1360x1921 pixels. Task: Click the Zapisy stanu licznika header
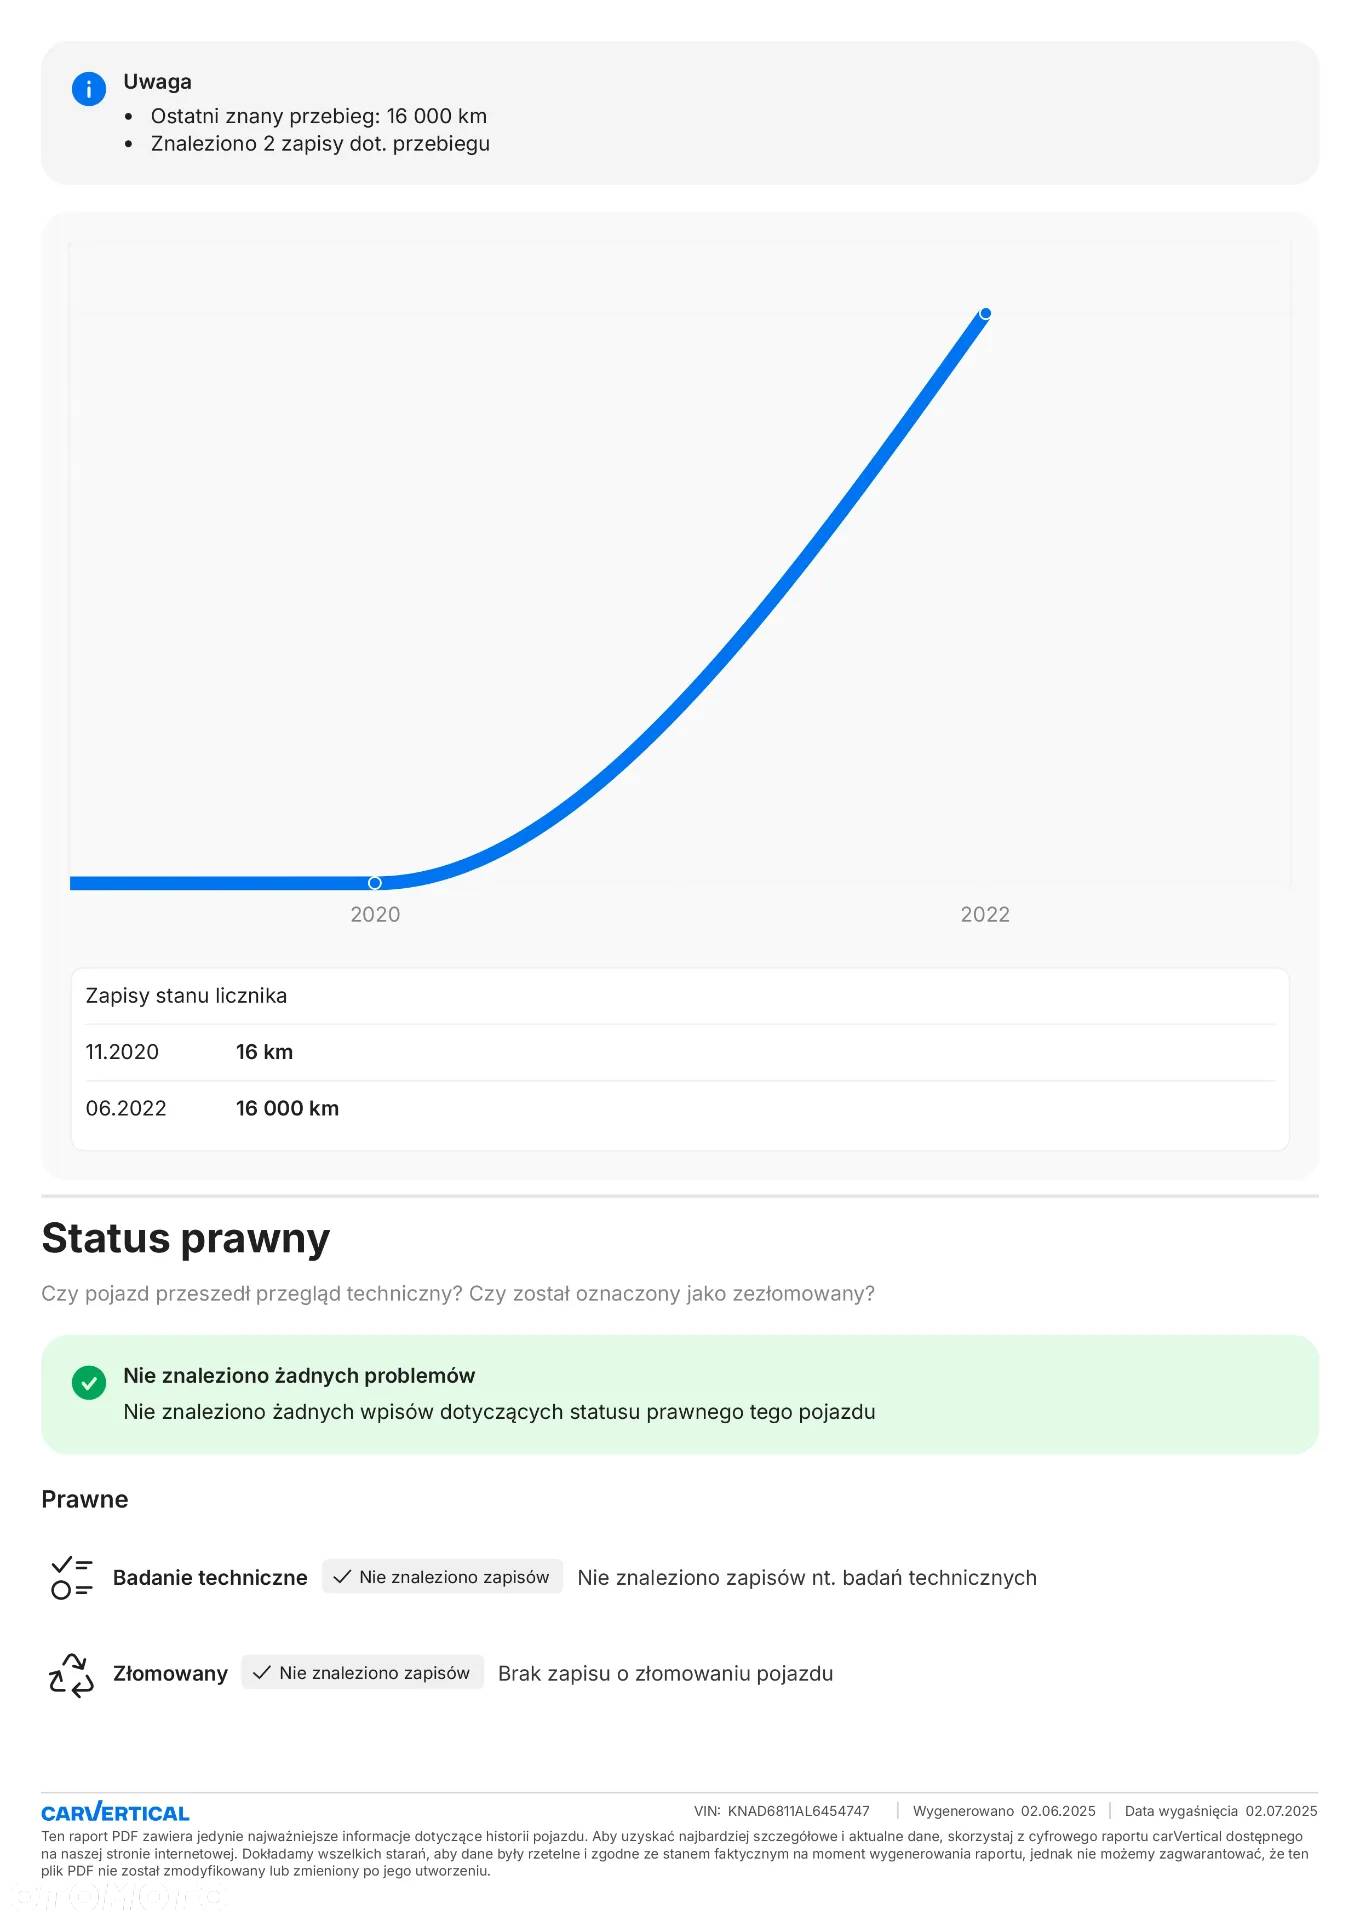pyautogui.click(x=186, y=996)
